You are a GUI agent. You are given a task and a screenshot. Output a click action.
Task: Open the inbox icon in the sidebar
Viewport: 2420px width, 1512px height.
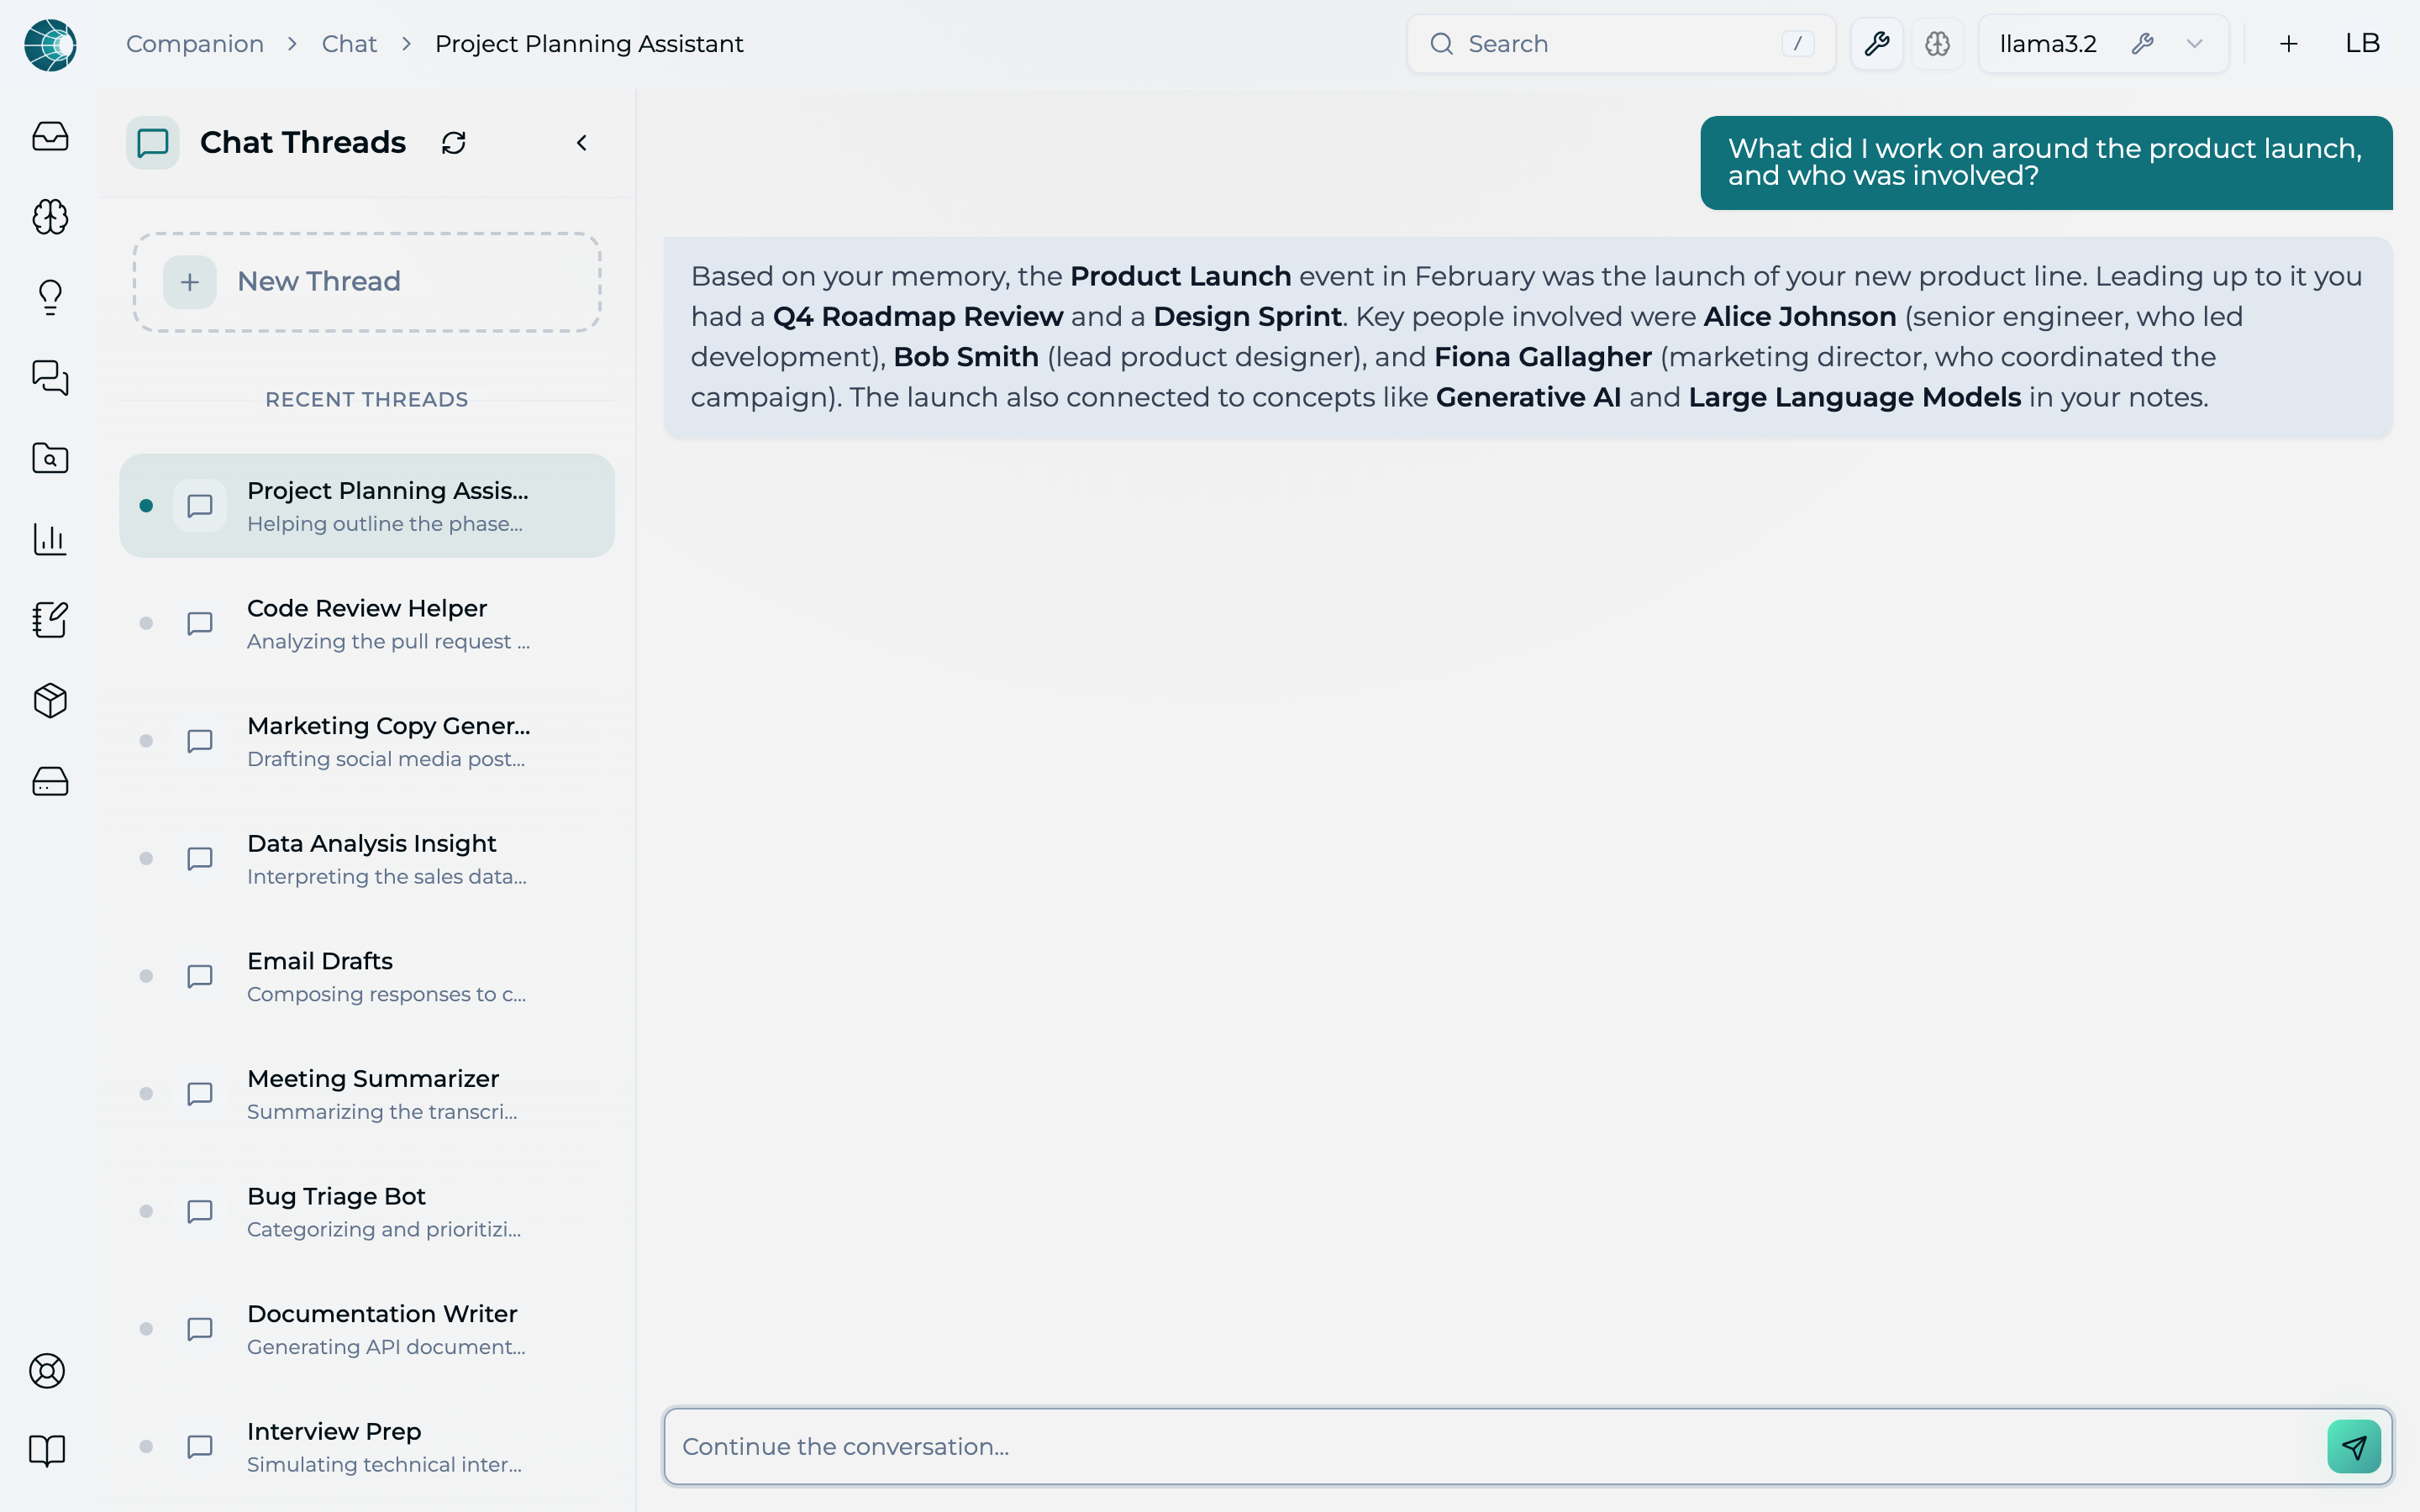(50, 136)
